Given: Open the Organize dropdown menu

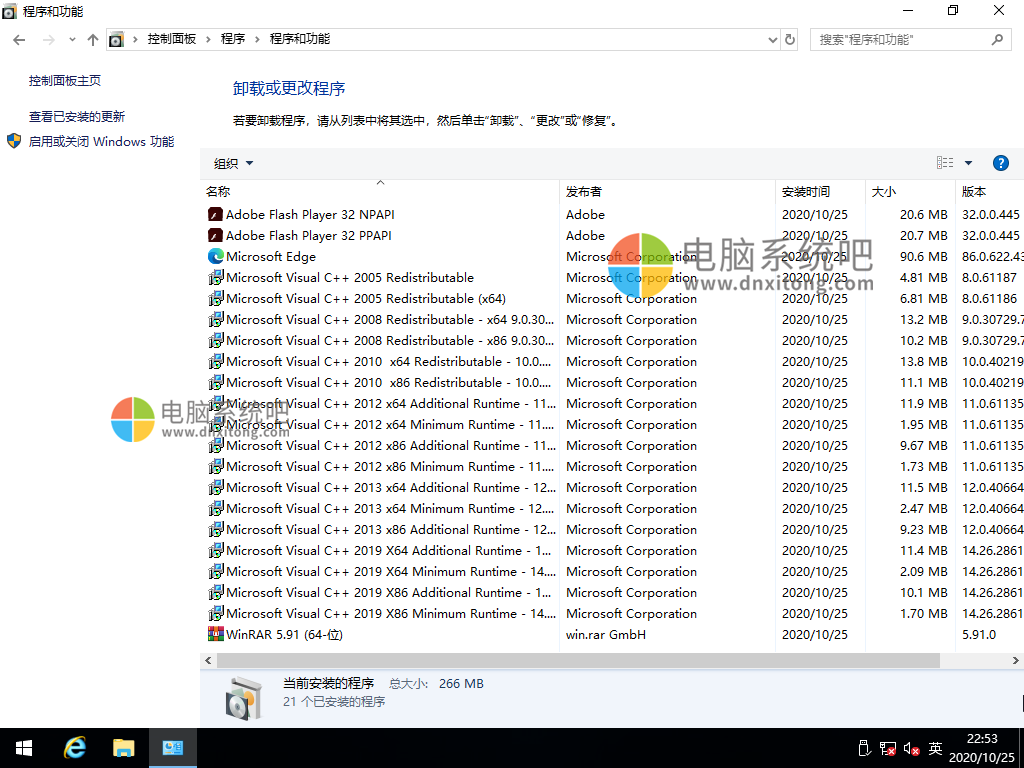Looking at the screenshot, I should pyautogui.click(x=232, y=162).
